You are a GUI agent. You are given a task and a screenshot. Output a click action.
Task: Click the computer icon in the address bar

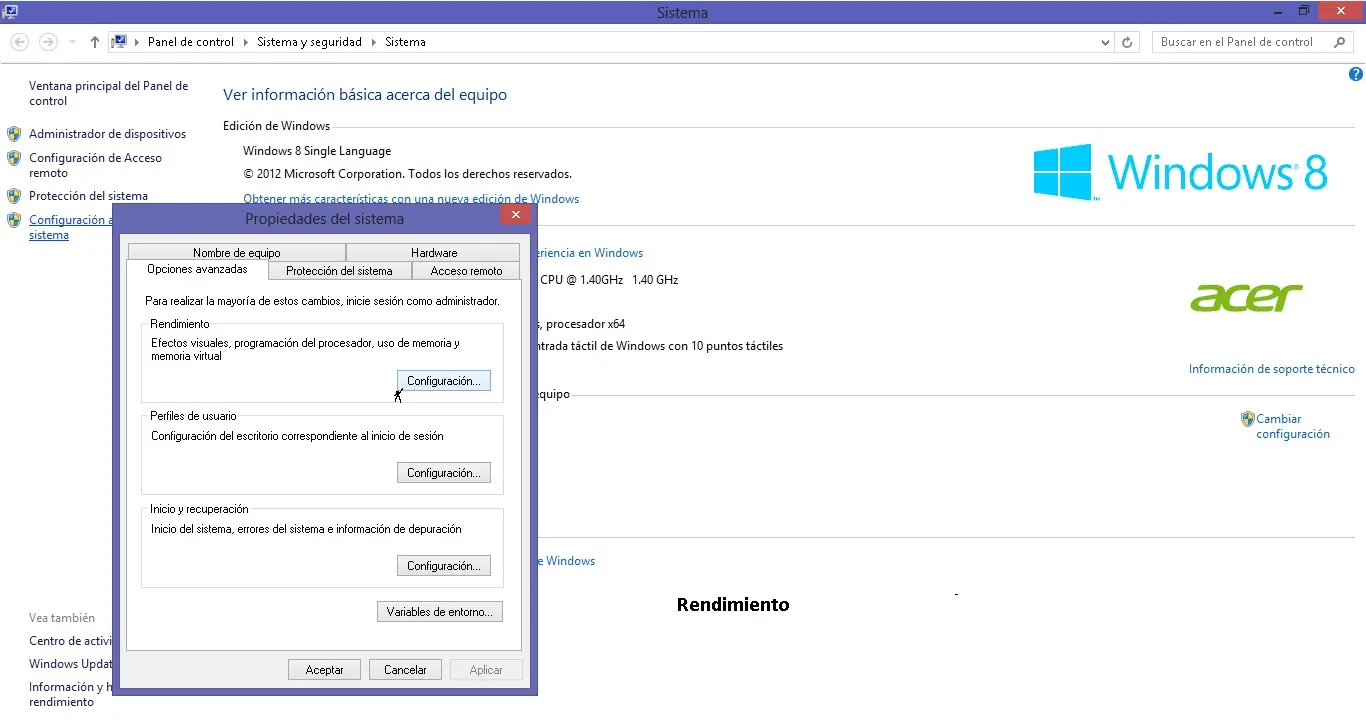click(120, 42)
